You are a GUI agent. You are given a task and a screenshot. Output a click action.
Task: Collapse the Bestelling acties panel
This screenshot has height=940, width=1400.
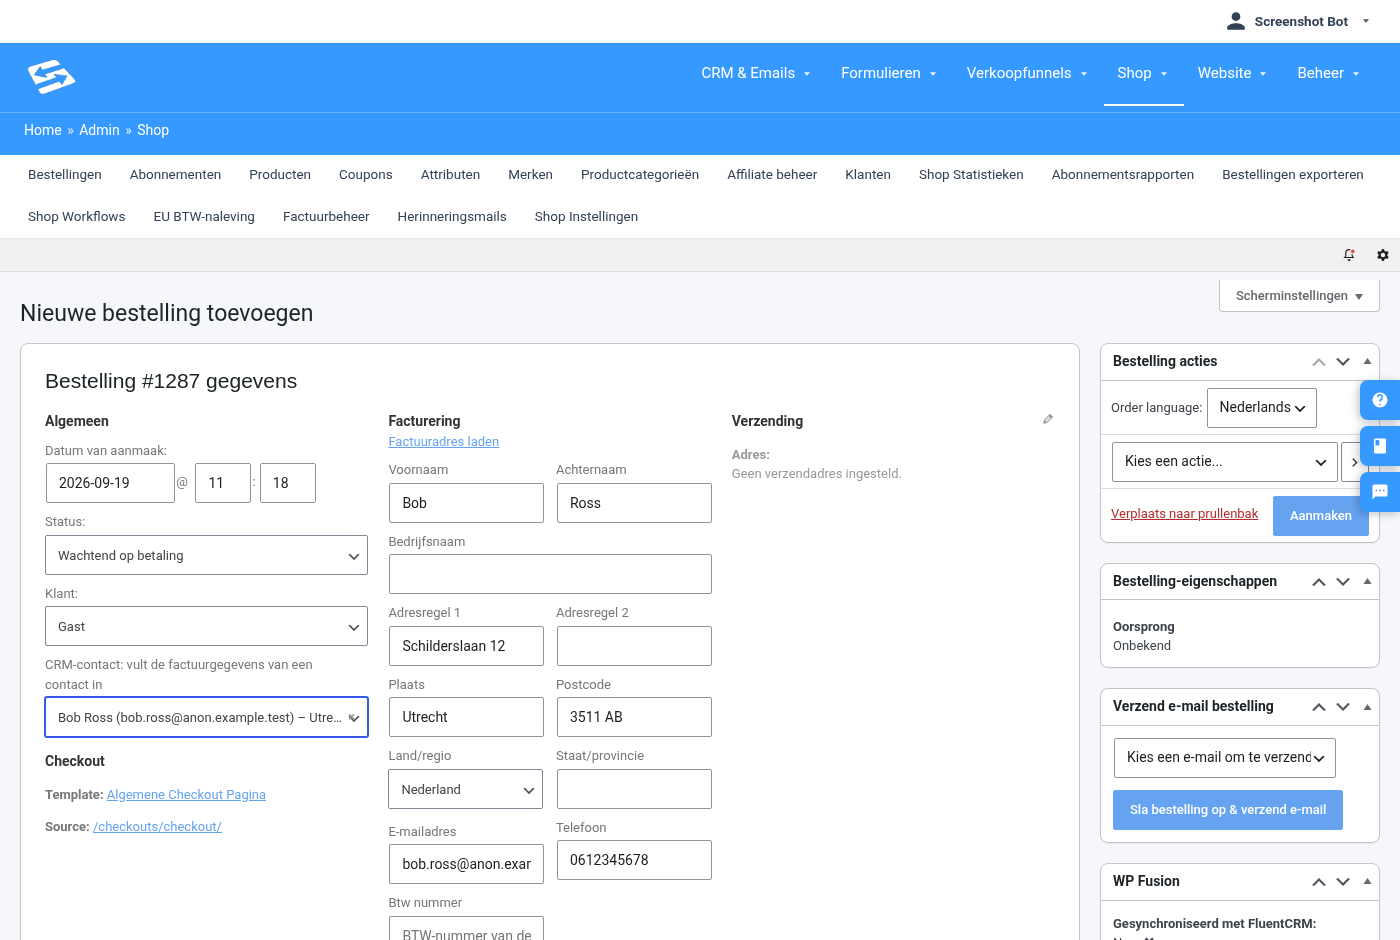click(1367, 361)
